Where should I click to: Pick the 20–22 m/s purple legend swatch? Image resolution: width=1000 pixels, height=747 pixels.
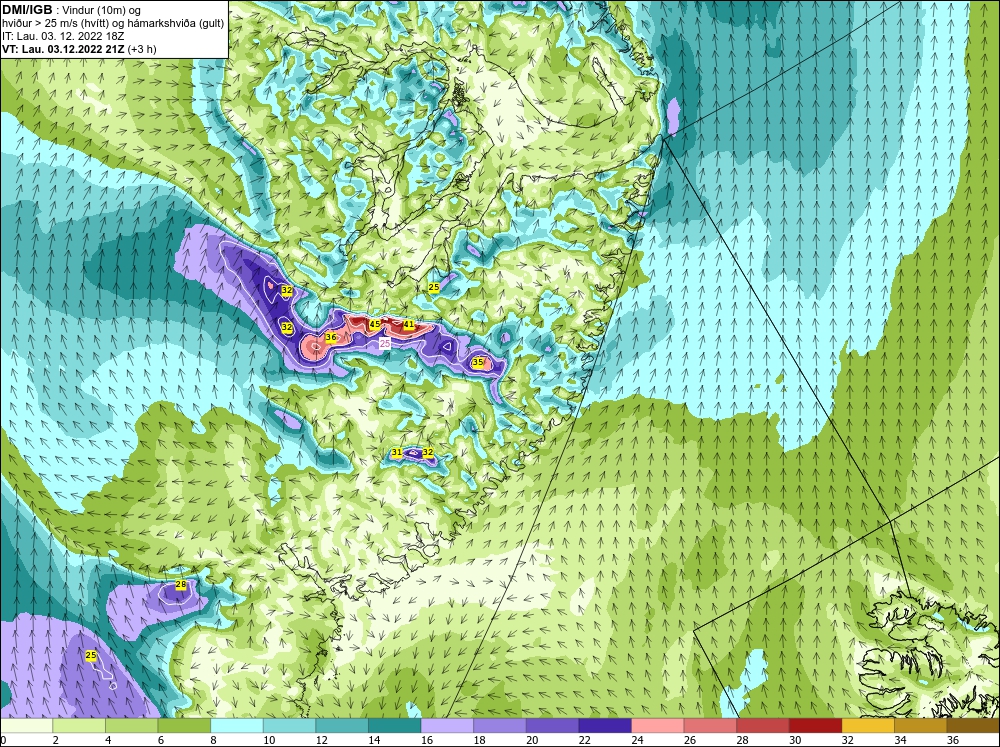pos(552,726)
